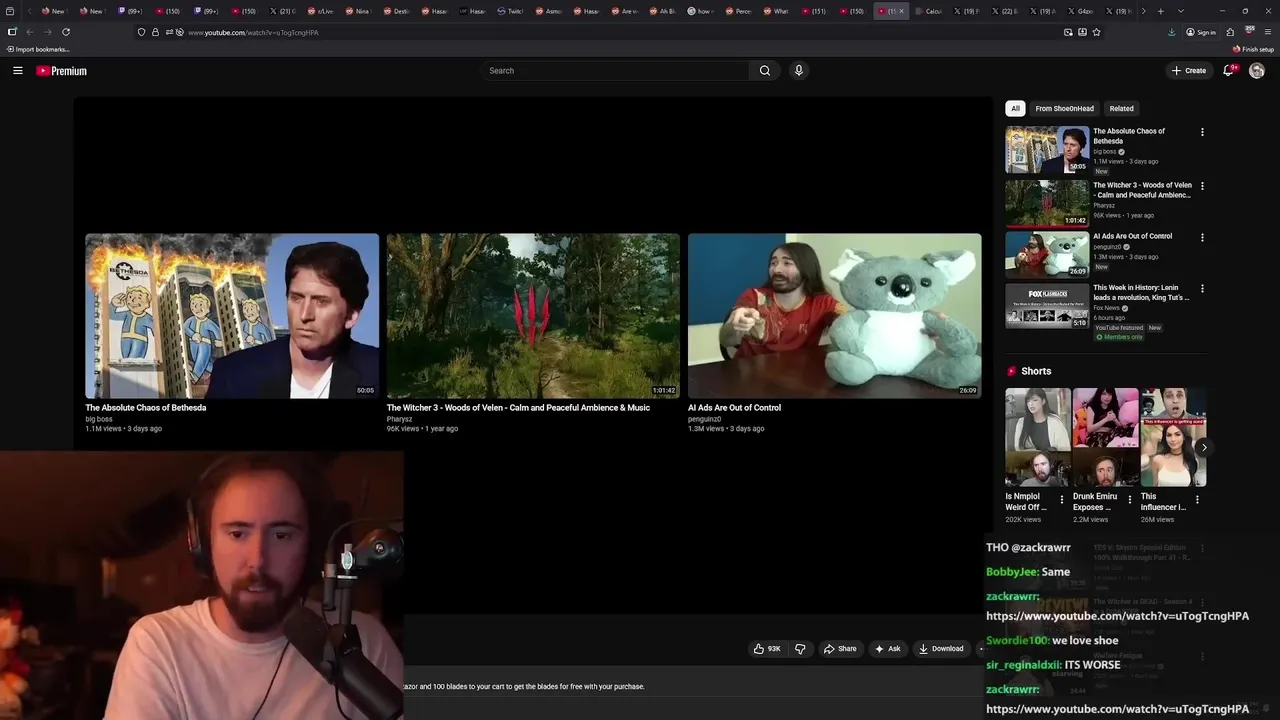Viewport: 1280px width, 720px height.
Task: Click the Ask button
Action: point(887,649)
